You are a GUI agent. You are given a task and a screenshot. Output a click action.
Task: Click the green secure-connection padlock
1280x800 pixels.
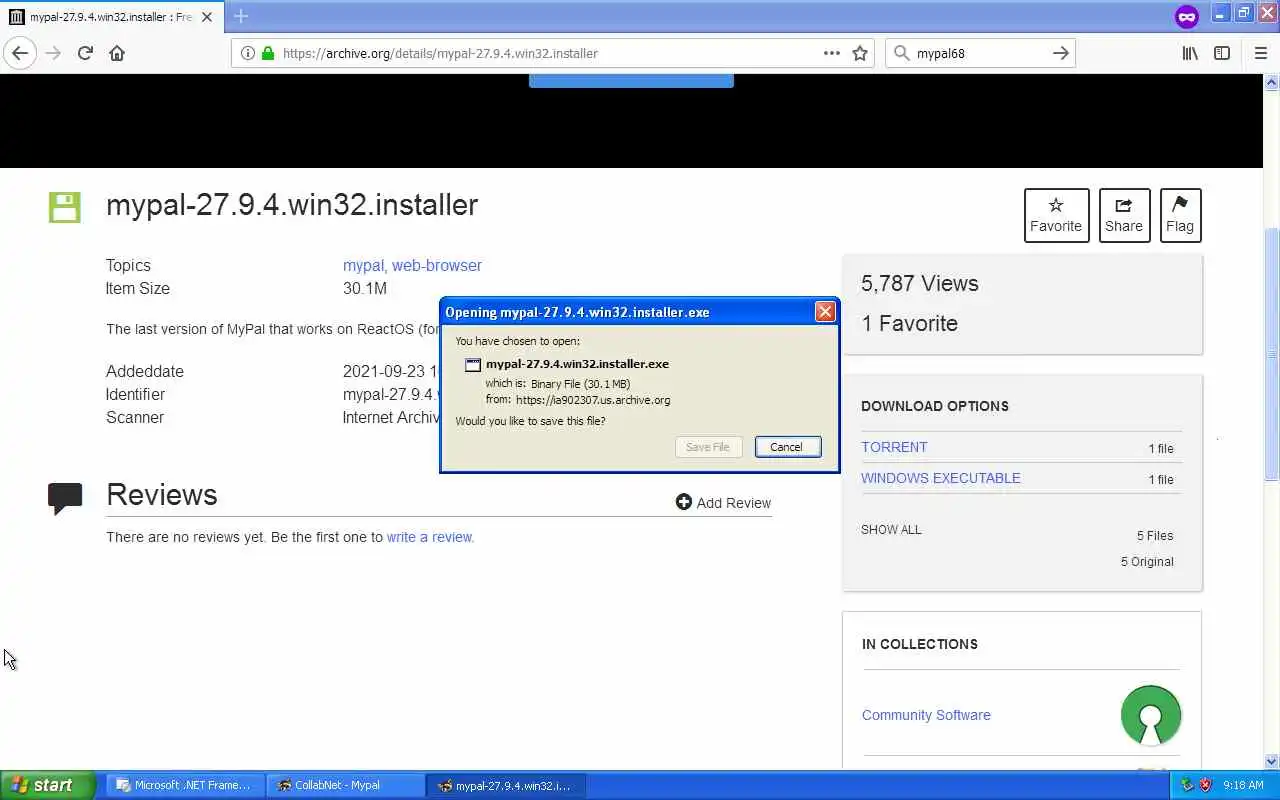pos(267,53)
